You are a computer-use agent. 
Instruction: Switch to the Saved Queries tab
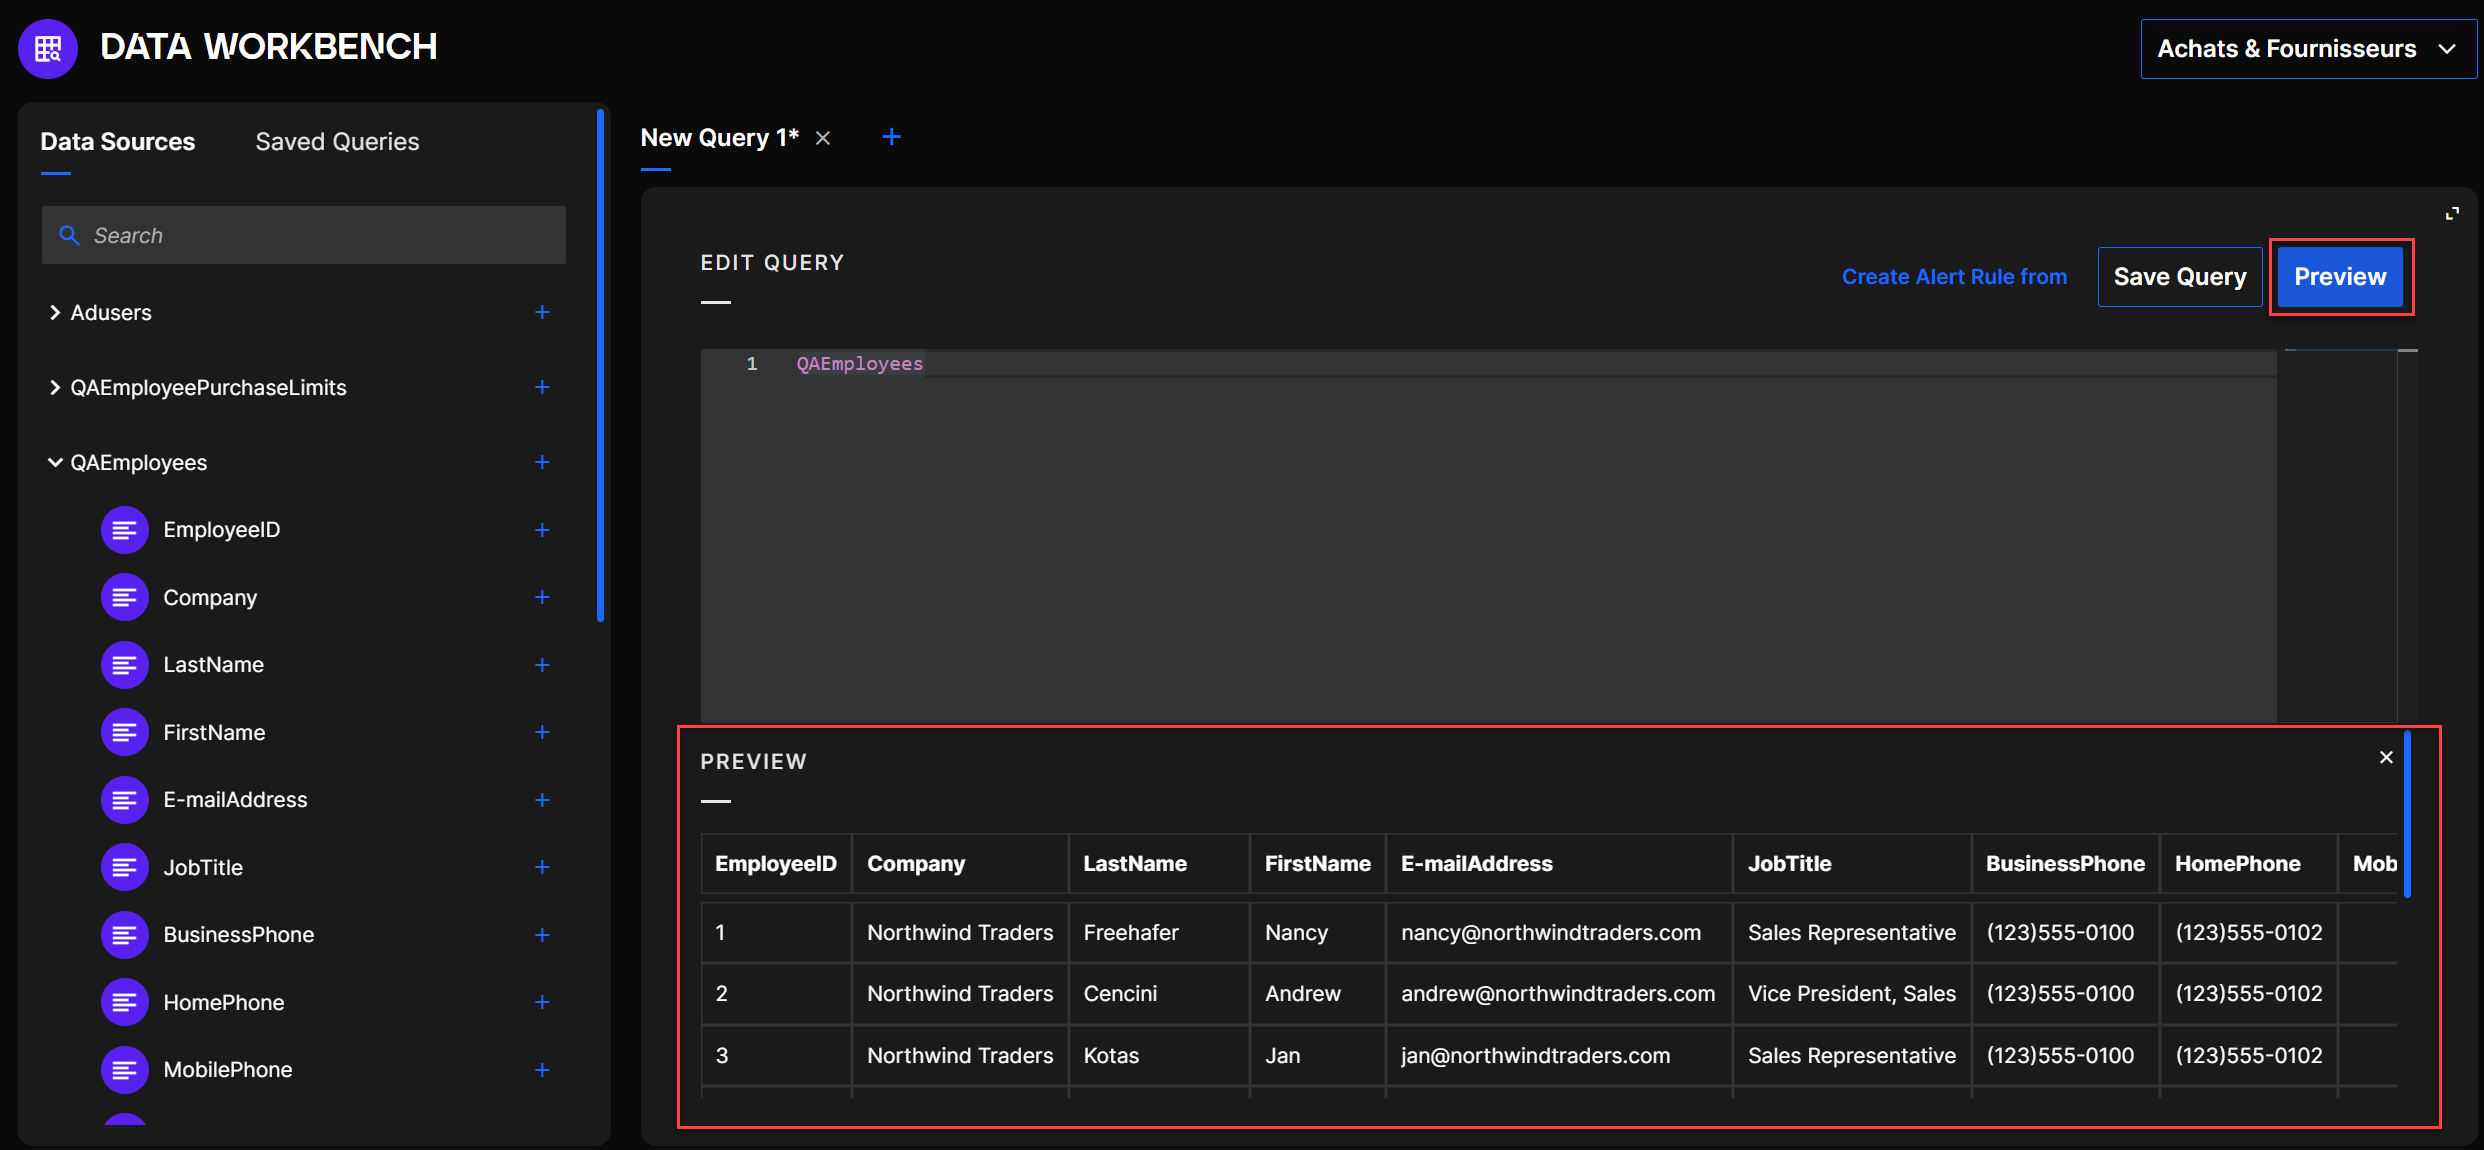tap(337, 142)
